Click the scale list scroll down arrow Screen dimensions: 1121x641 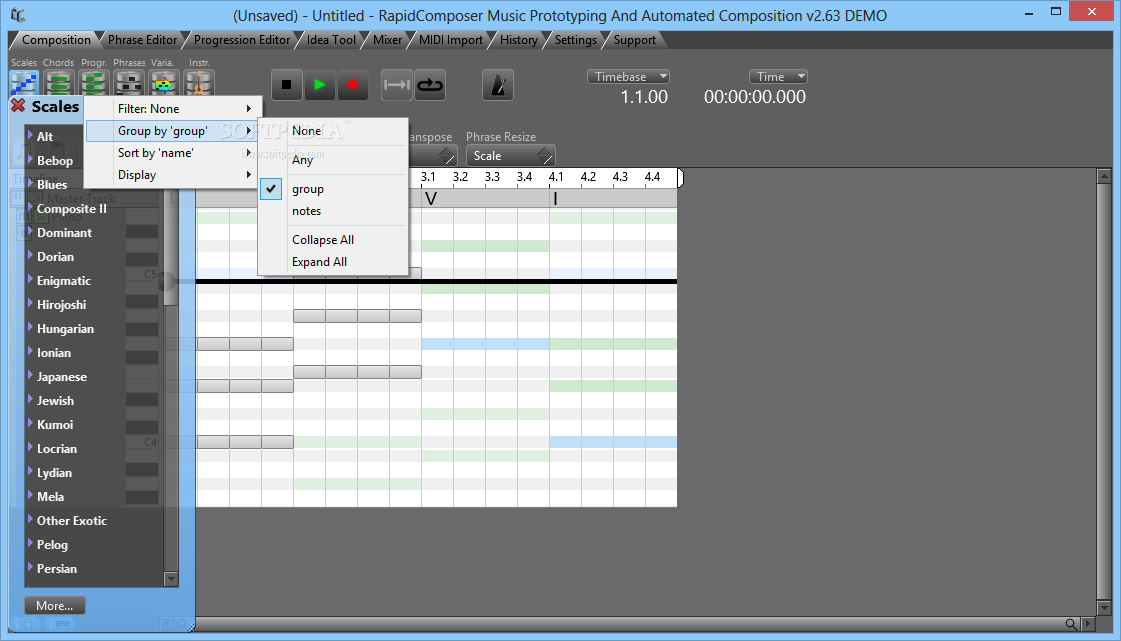[x=170, y=578]
